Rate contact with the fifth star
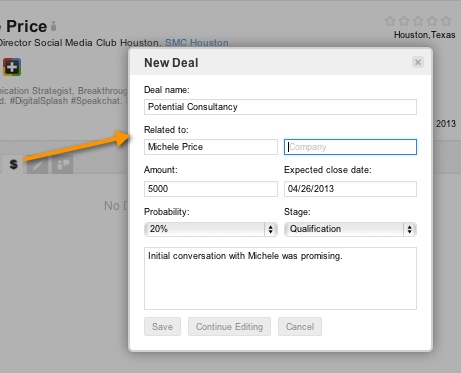This screenshot has height=373, width=461. pos(446,21)
